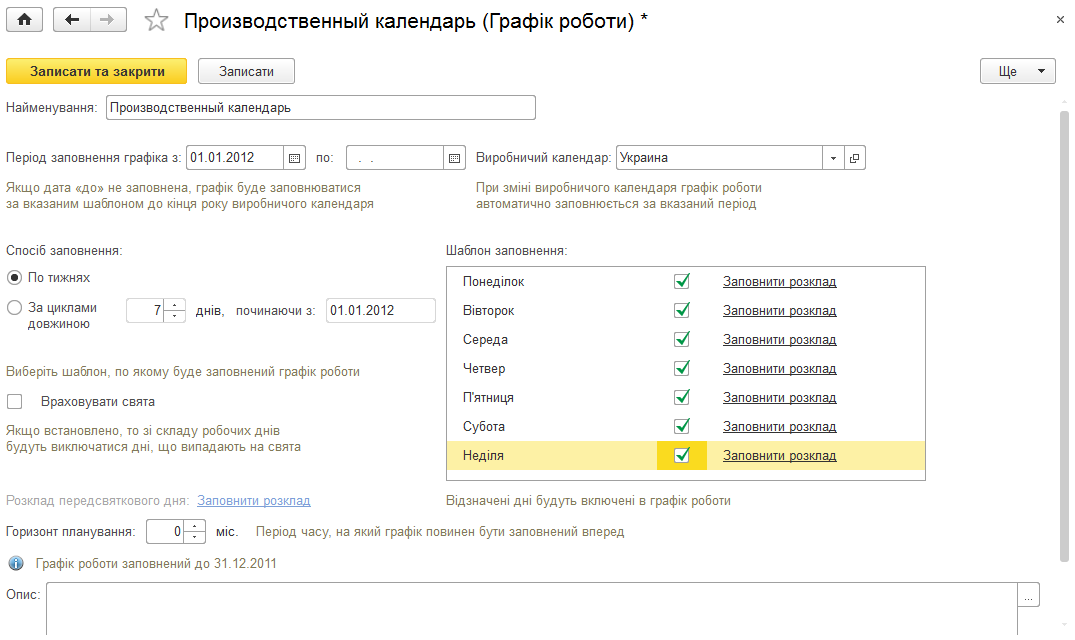Go to the home page icon
Screen dimensions: 1075x640
25,20
